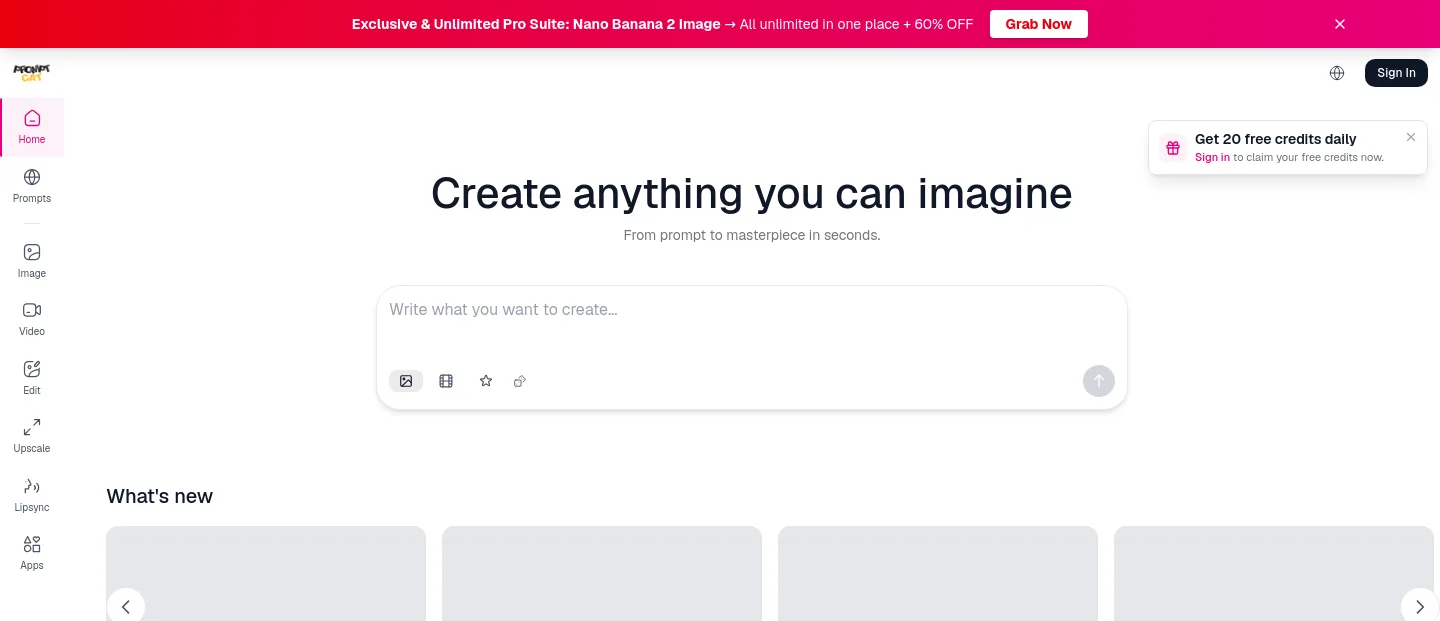Open the third What's new card
This screenshot has width=1440, height=621.
pyautogui.click(x=938, y=574)
